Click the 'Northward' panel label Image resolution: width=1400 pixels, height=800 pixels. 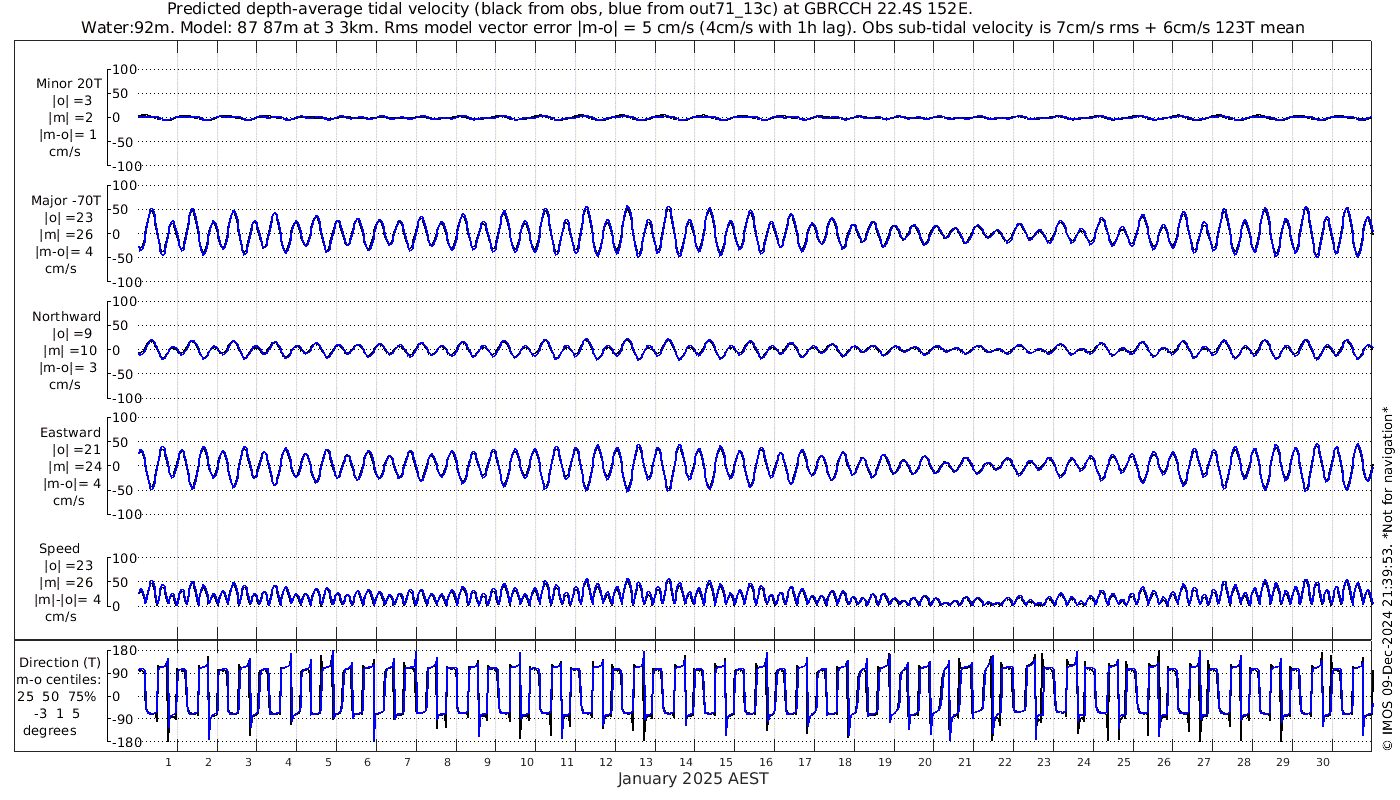(x=67, y=317)
